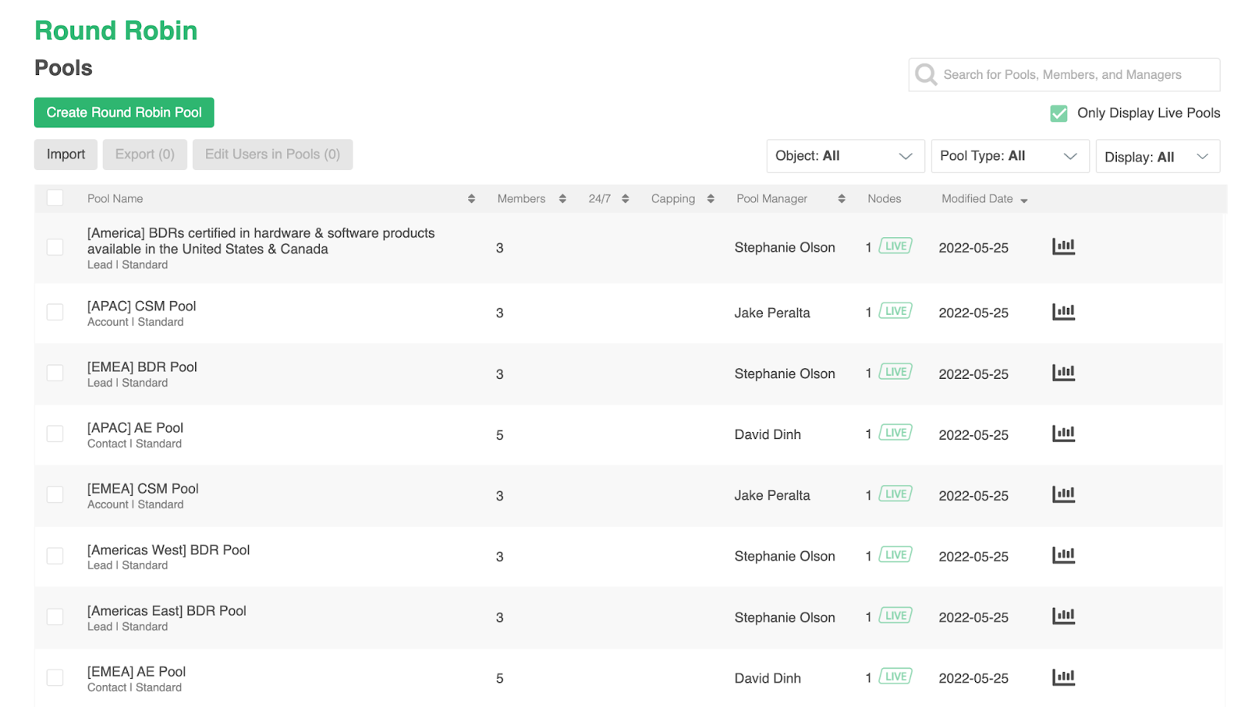Click the chart icon for [EMEA] AE Pool
This screenshot has height=708, width=1248.
1063,678
